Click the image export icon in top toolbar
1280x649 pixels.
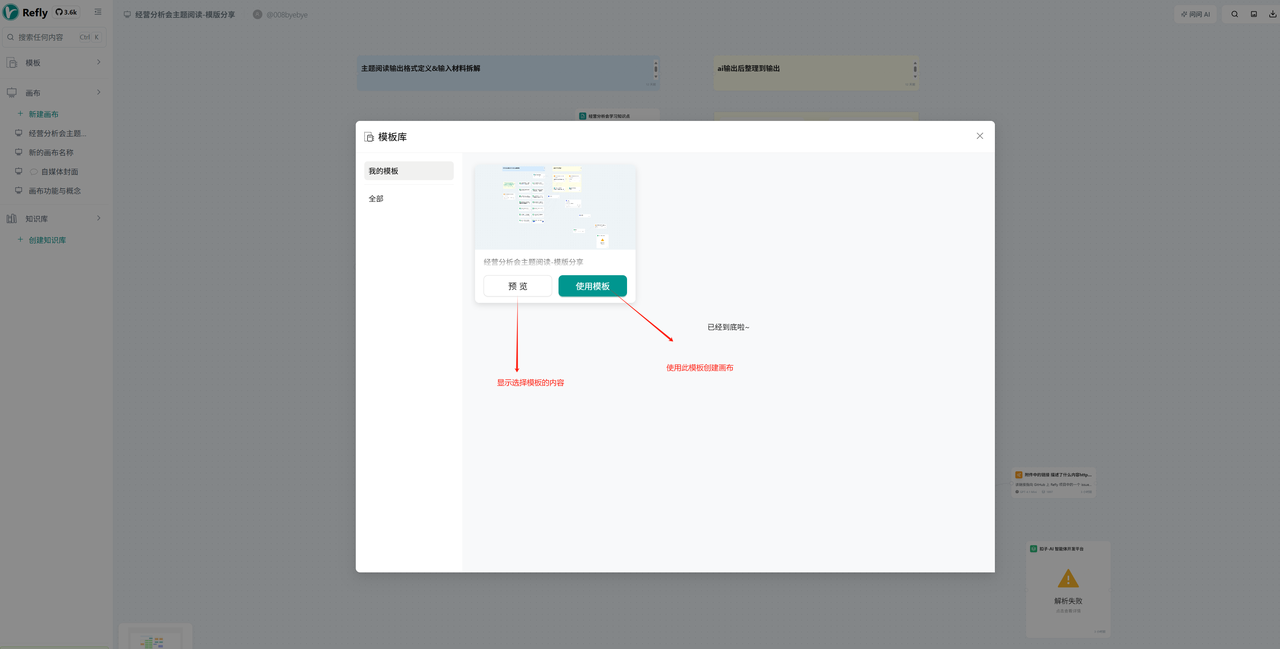pyautogui.click(x=1254, y=14)
